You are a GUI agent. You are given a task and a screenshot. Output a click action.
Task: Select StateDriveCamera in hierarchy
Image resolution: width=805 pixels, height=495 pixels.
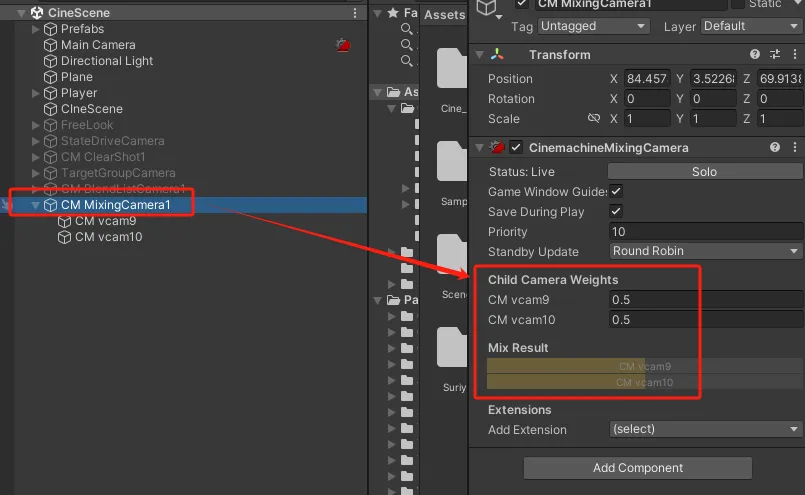pyautogui.click(x=112, y=141)
